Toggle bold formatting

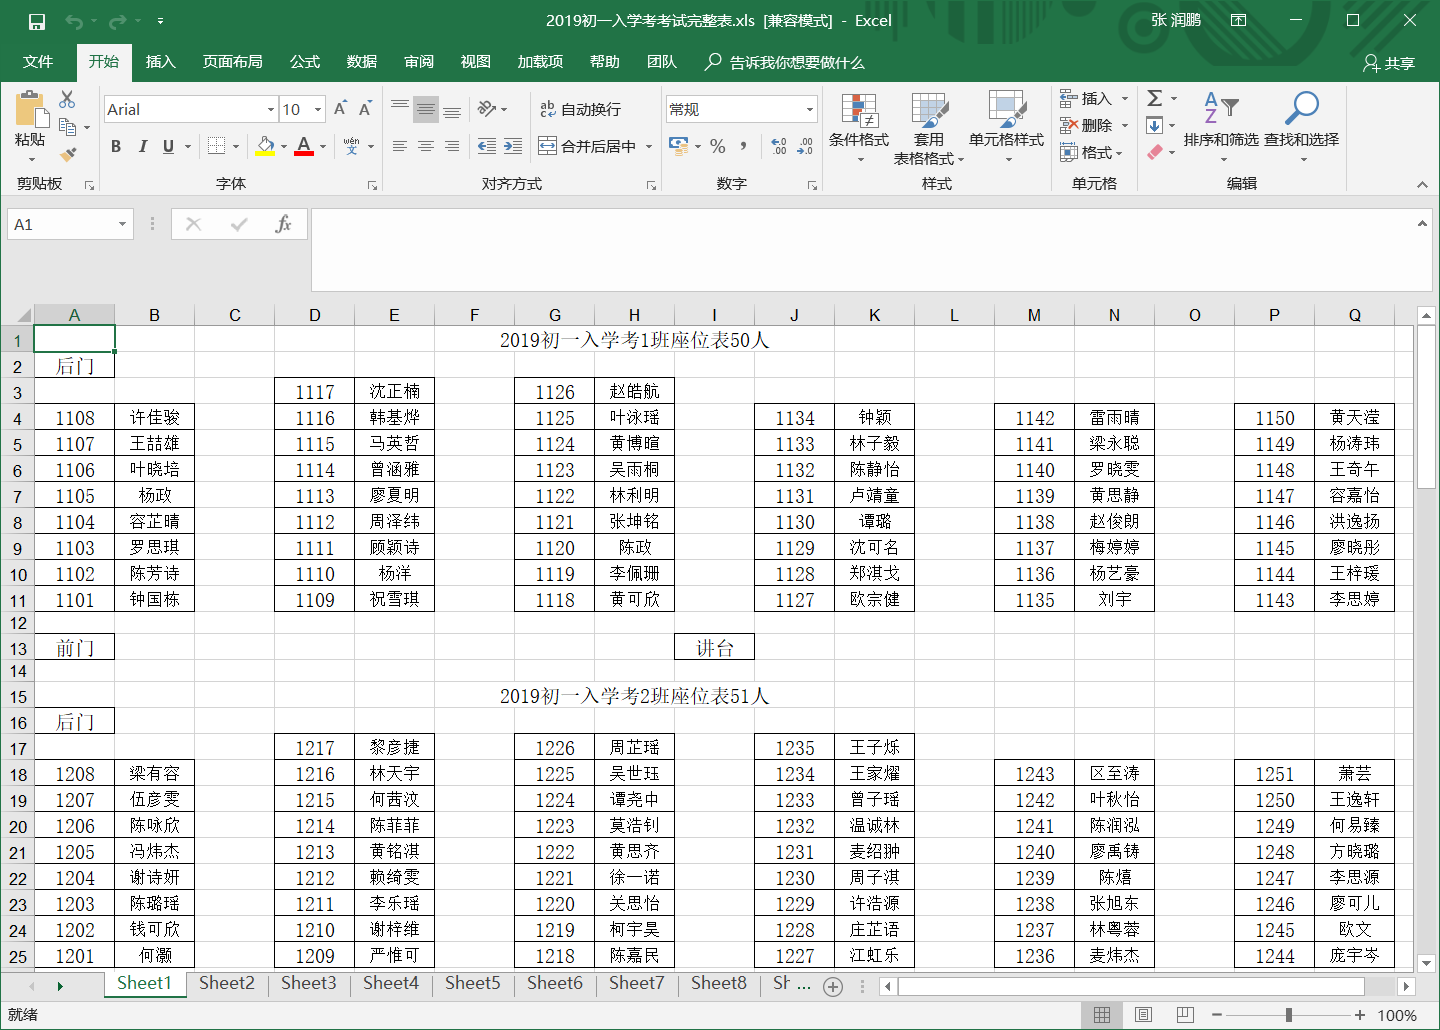(116, 146)
